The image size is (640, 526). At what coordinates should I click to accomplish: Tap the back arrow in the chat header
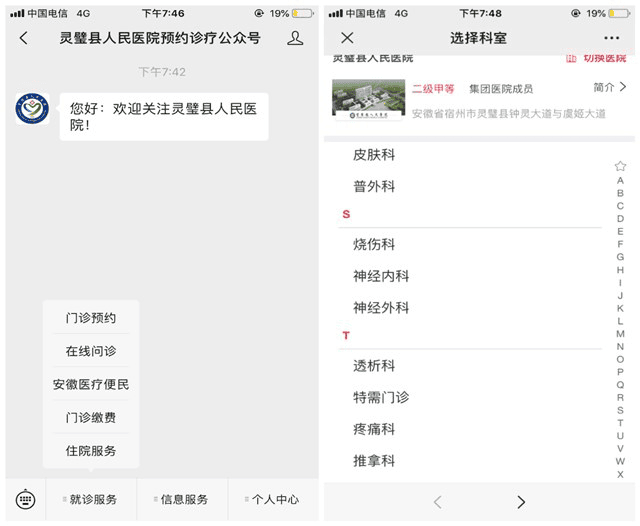pos(24,38)
